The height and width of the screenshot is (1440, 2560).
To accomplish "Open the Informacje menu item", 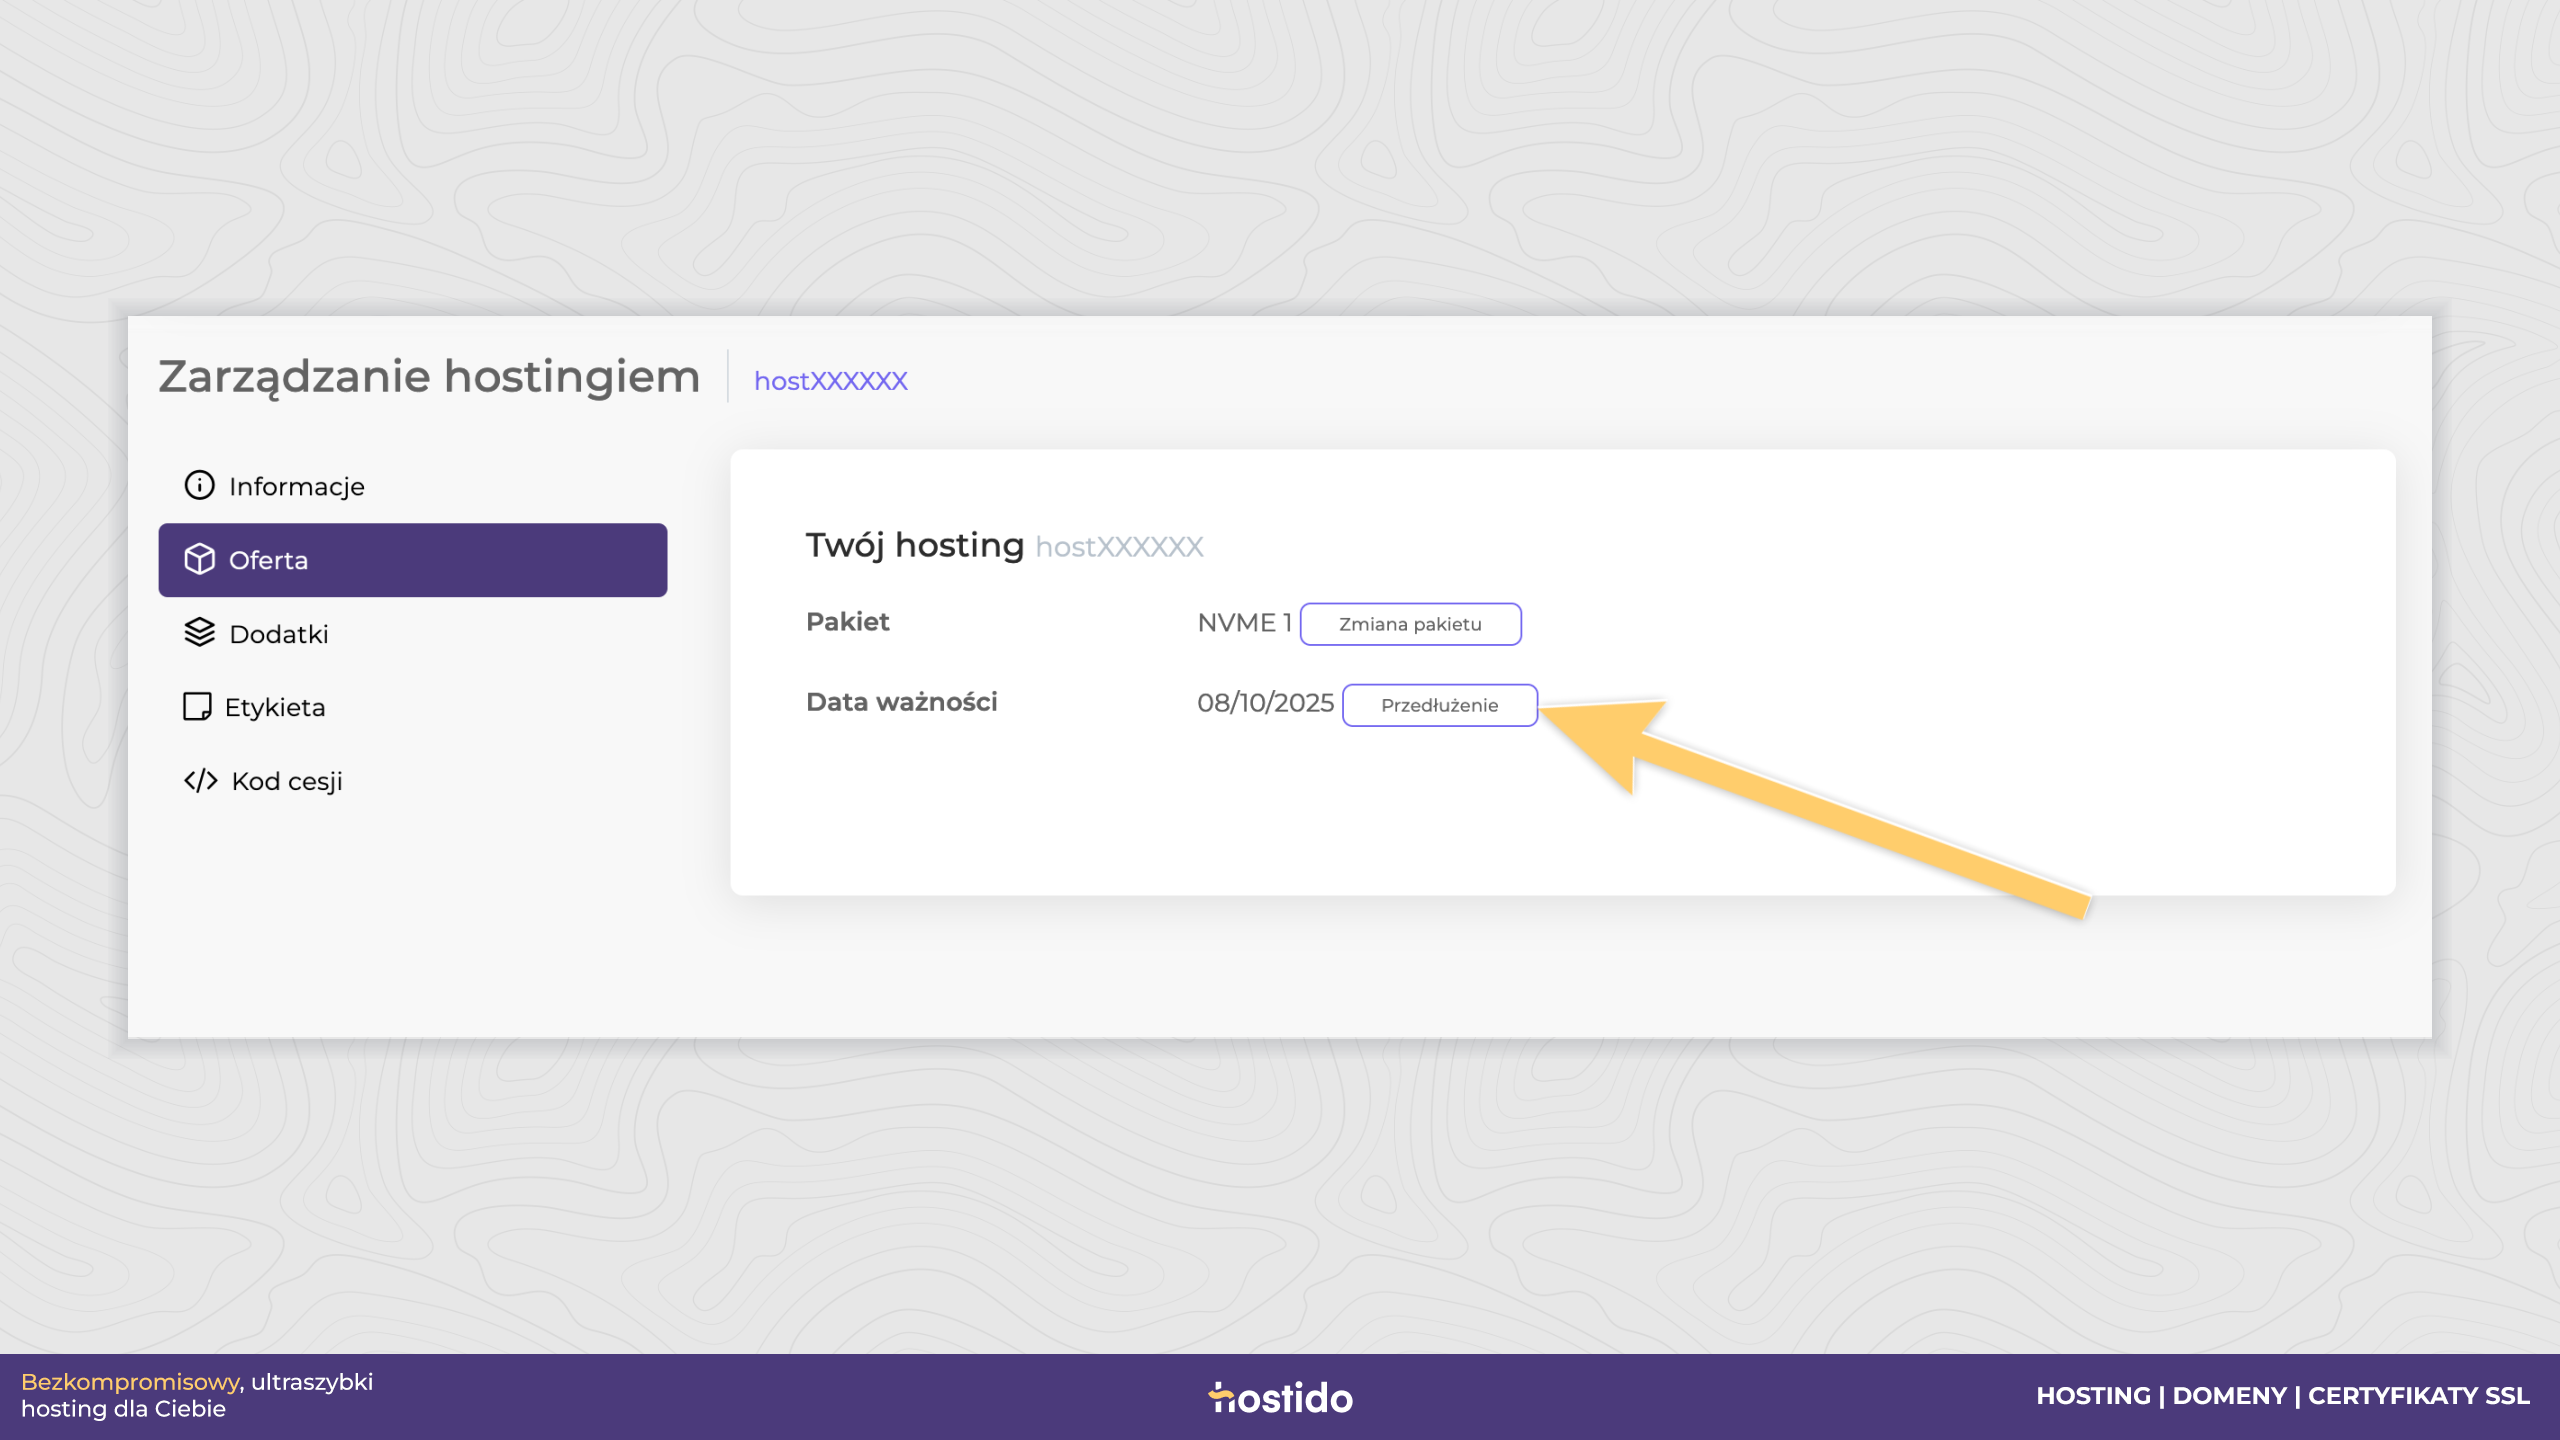I will tap(412, 486).
